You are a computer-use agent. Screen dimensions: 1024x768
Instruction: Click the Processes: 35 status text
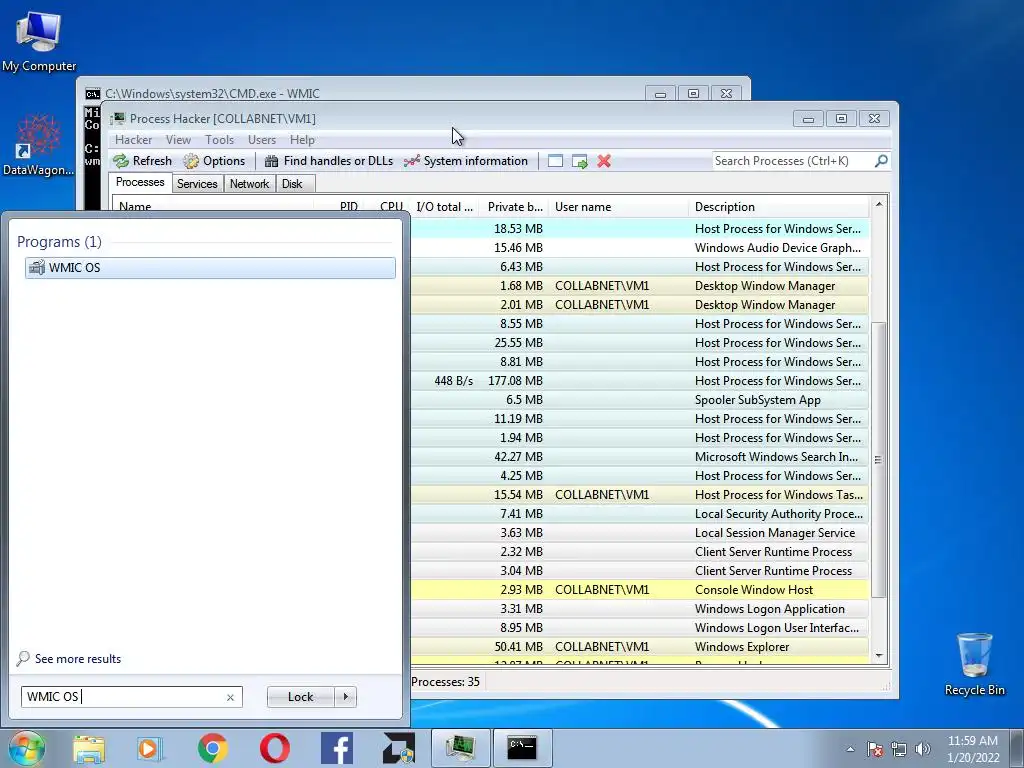coord(445,682)
